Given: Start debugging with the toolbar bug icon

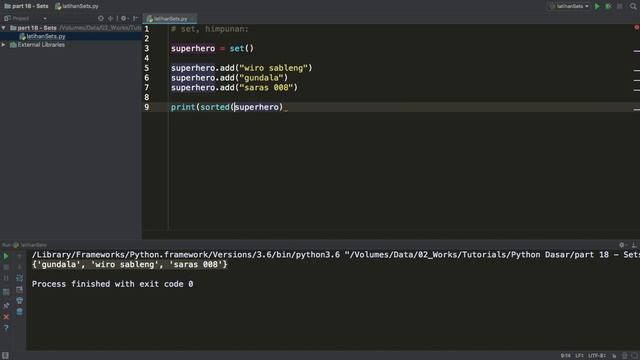Looking at the screenshot, I should tap(608, 6).
